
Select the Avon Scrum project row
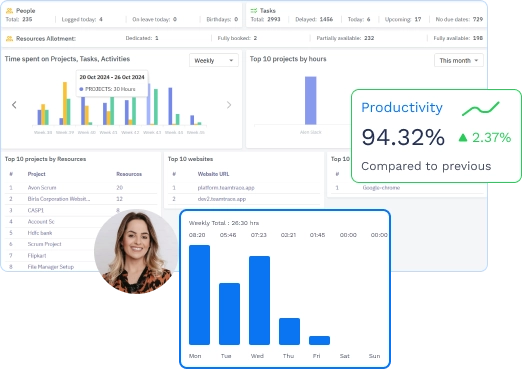(x=81, y=188)
